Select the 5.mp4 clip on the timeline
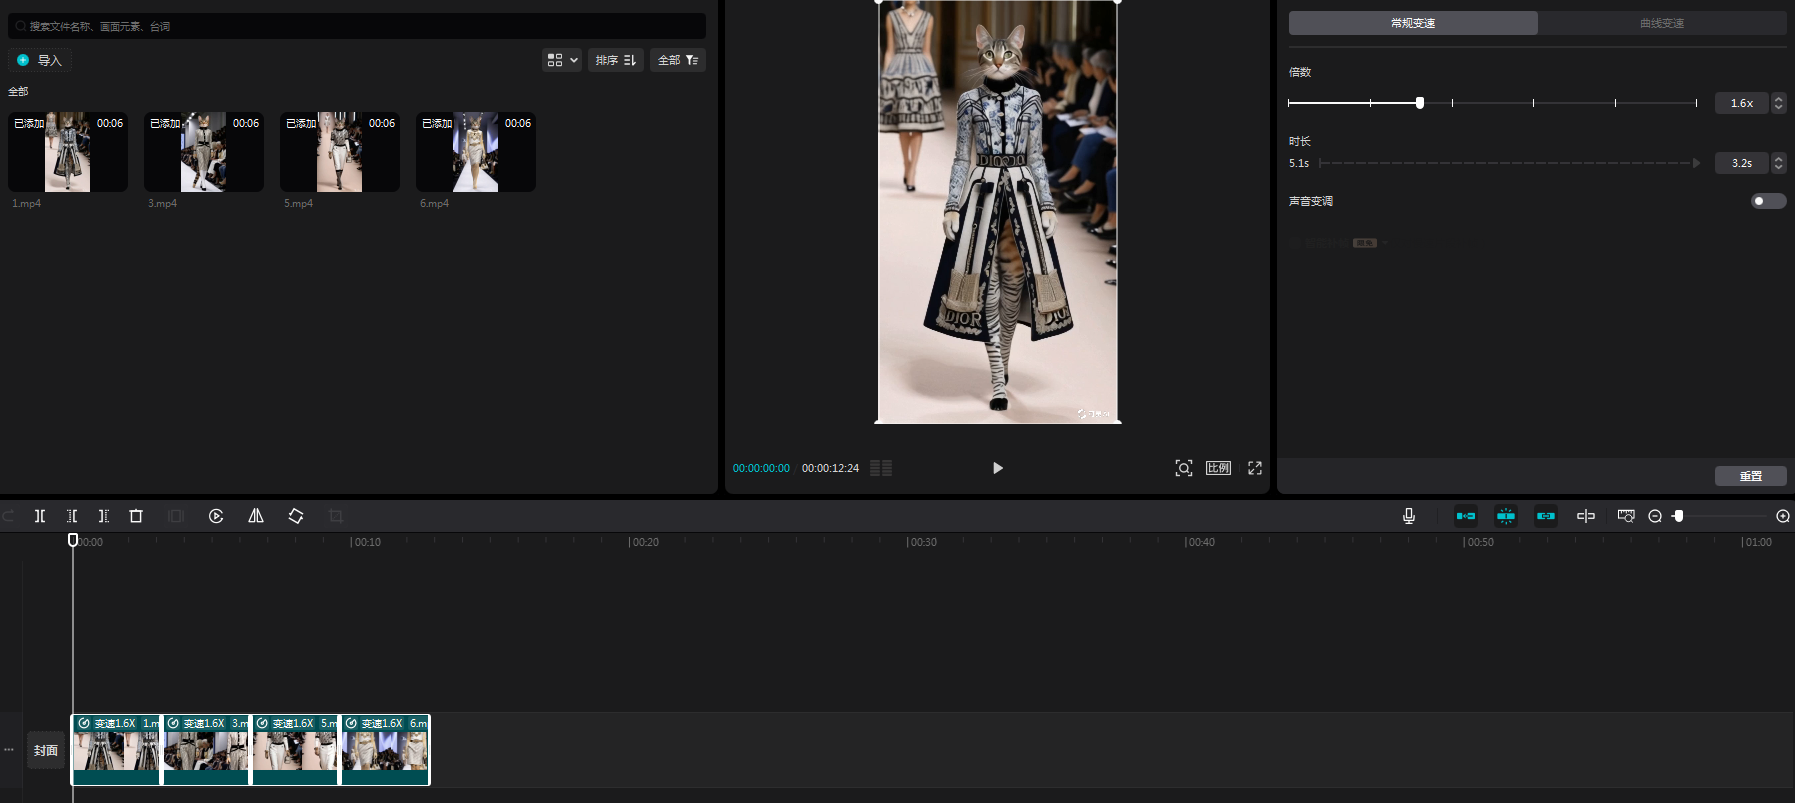The height and width of the screenshot is (803, 1795). (296, 750)
